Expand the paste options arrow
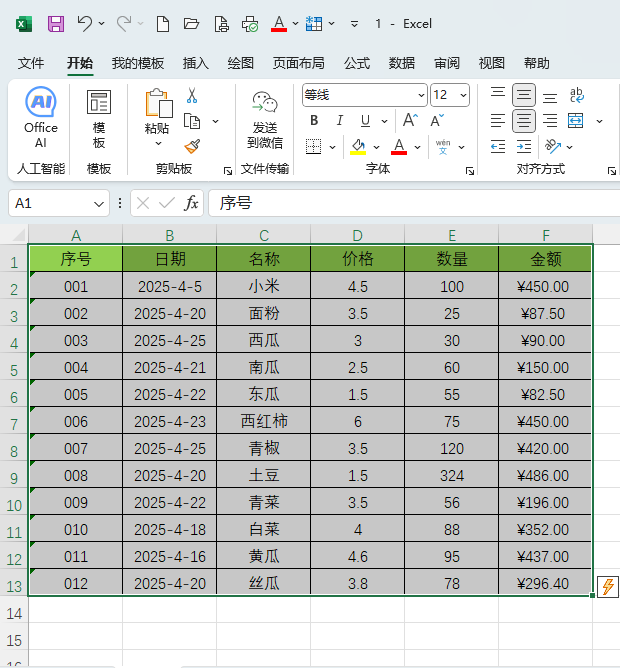Screen dimensions: 620x668 pos(158,144)
